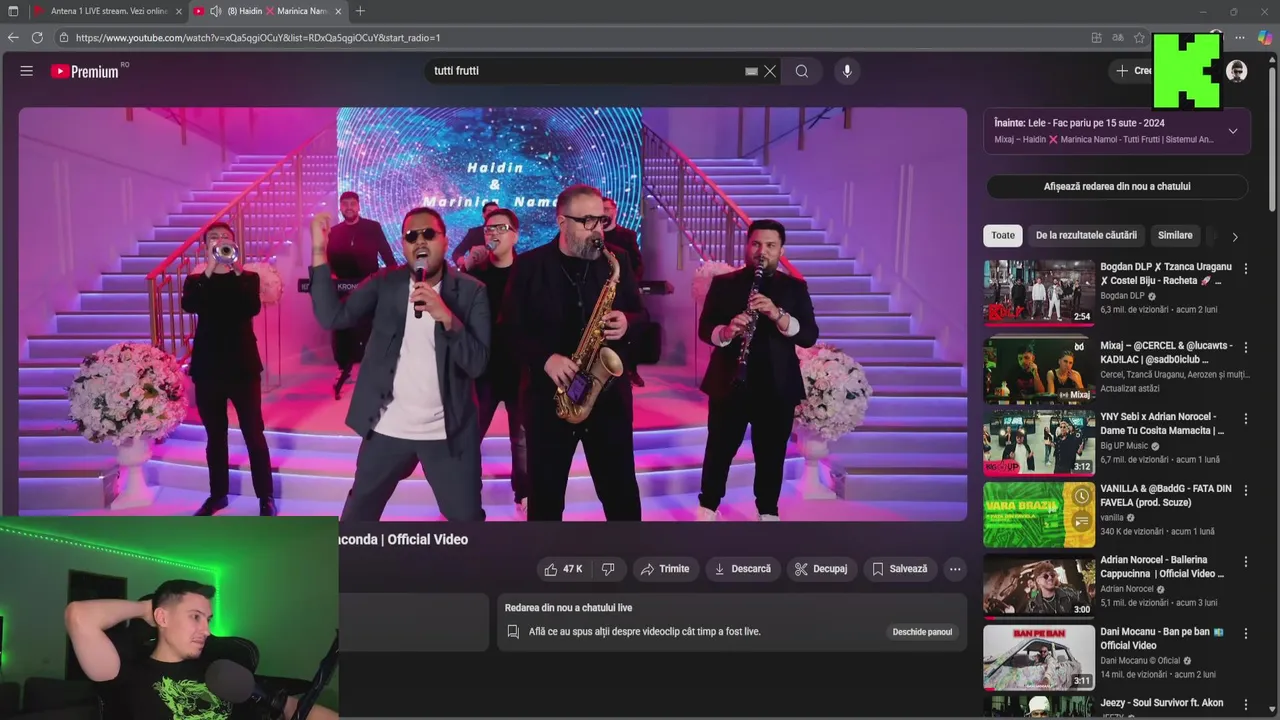Open Adrian Norocel Ballerina Cappucinna title
1280x720 pixels.
(x=1162, y=567)
